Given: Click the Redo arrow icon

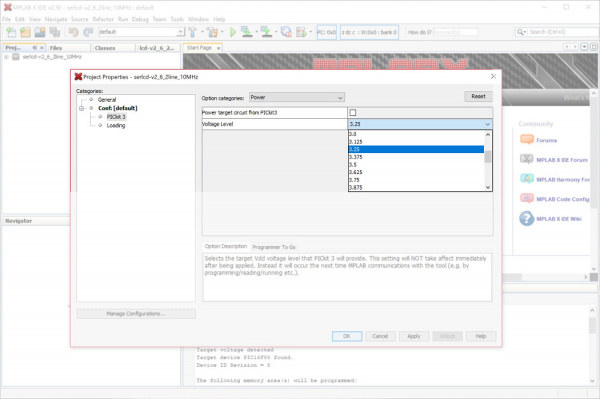Looking at the screenshot, I should (x=88, y=32).
